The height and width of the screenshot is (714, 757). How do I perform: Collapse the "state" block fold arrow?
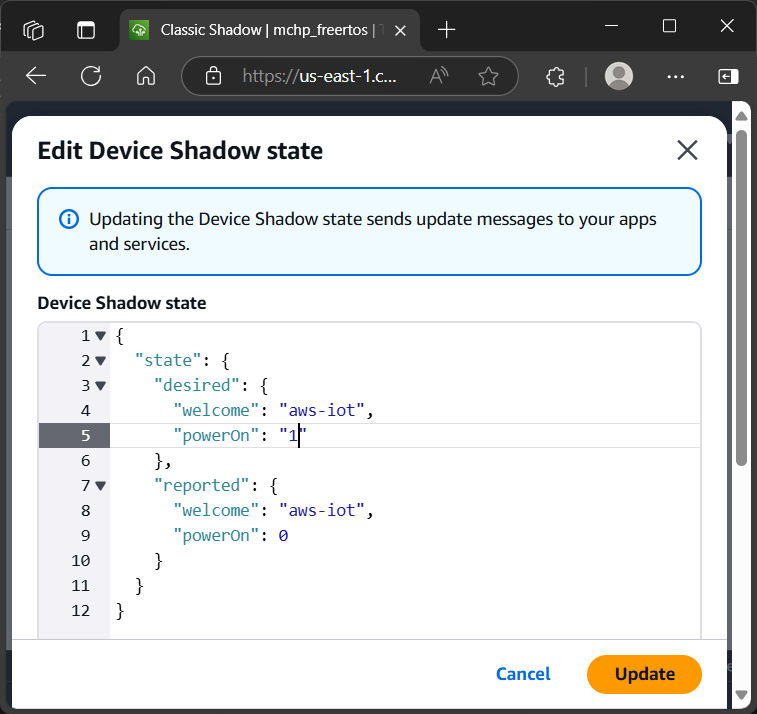(100, 361)
